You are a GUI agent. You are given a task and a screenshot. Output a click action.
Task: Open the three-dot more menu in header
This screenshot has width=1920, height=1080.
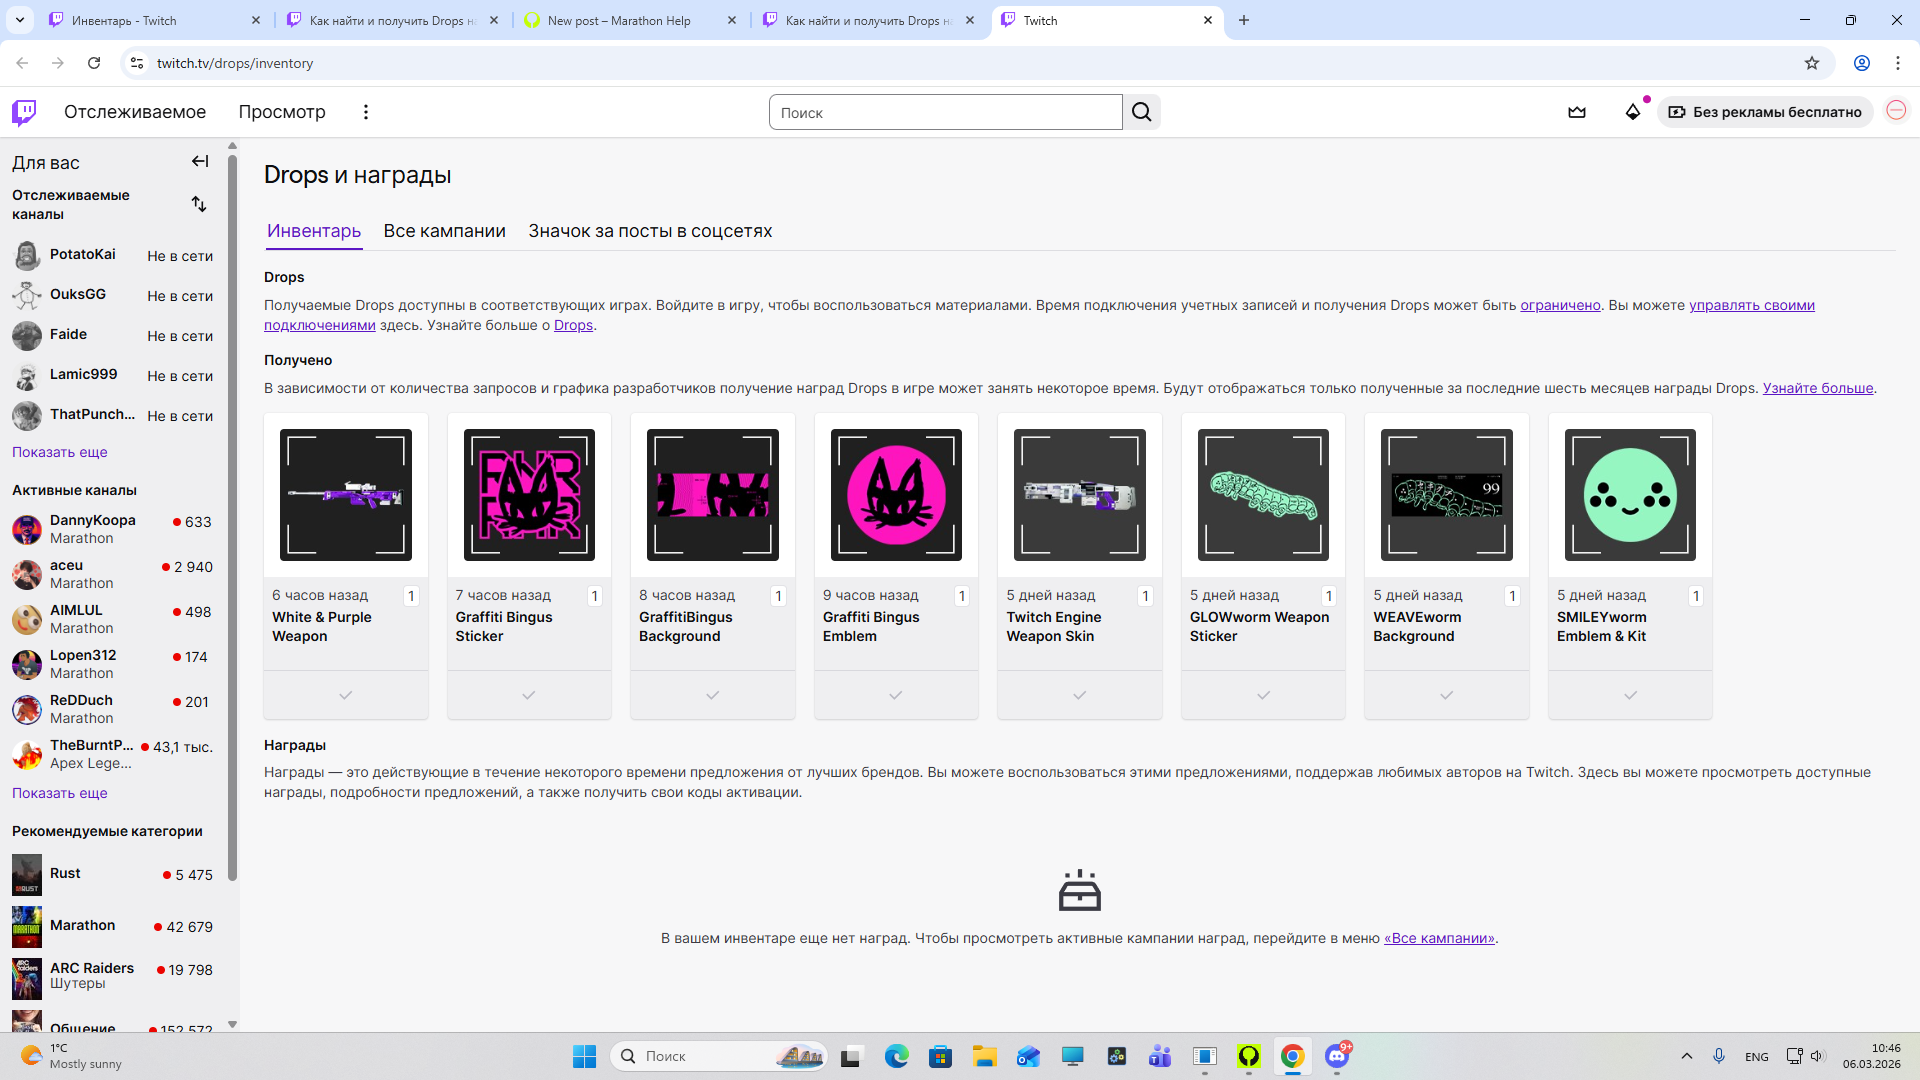coord(366,112)
